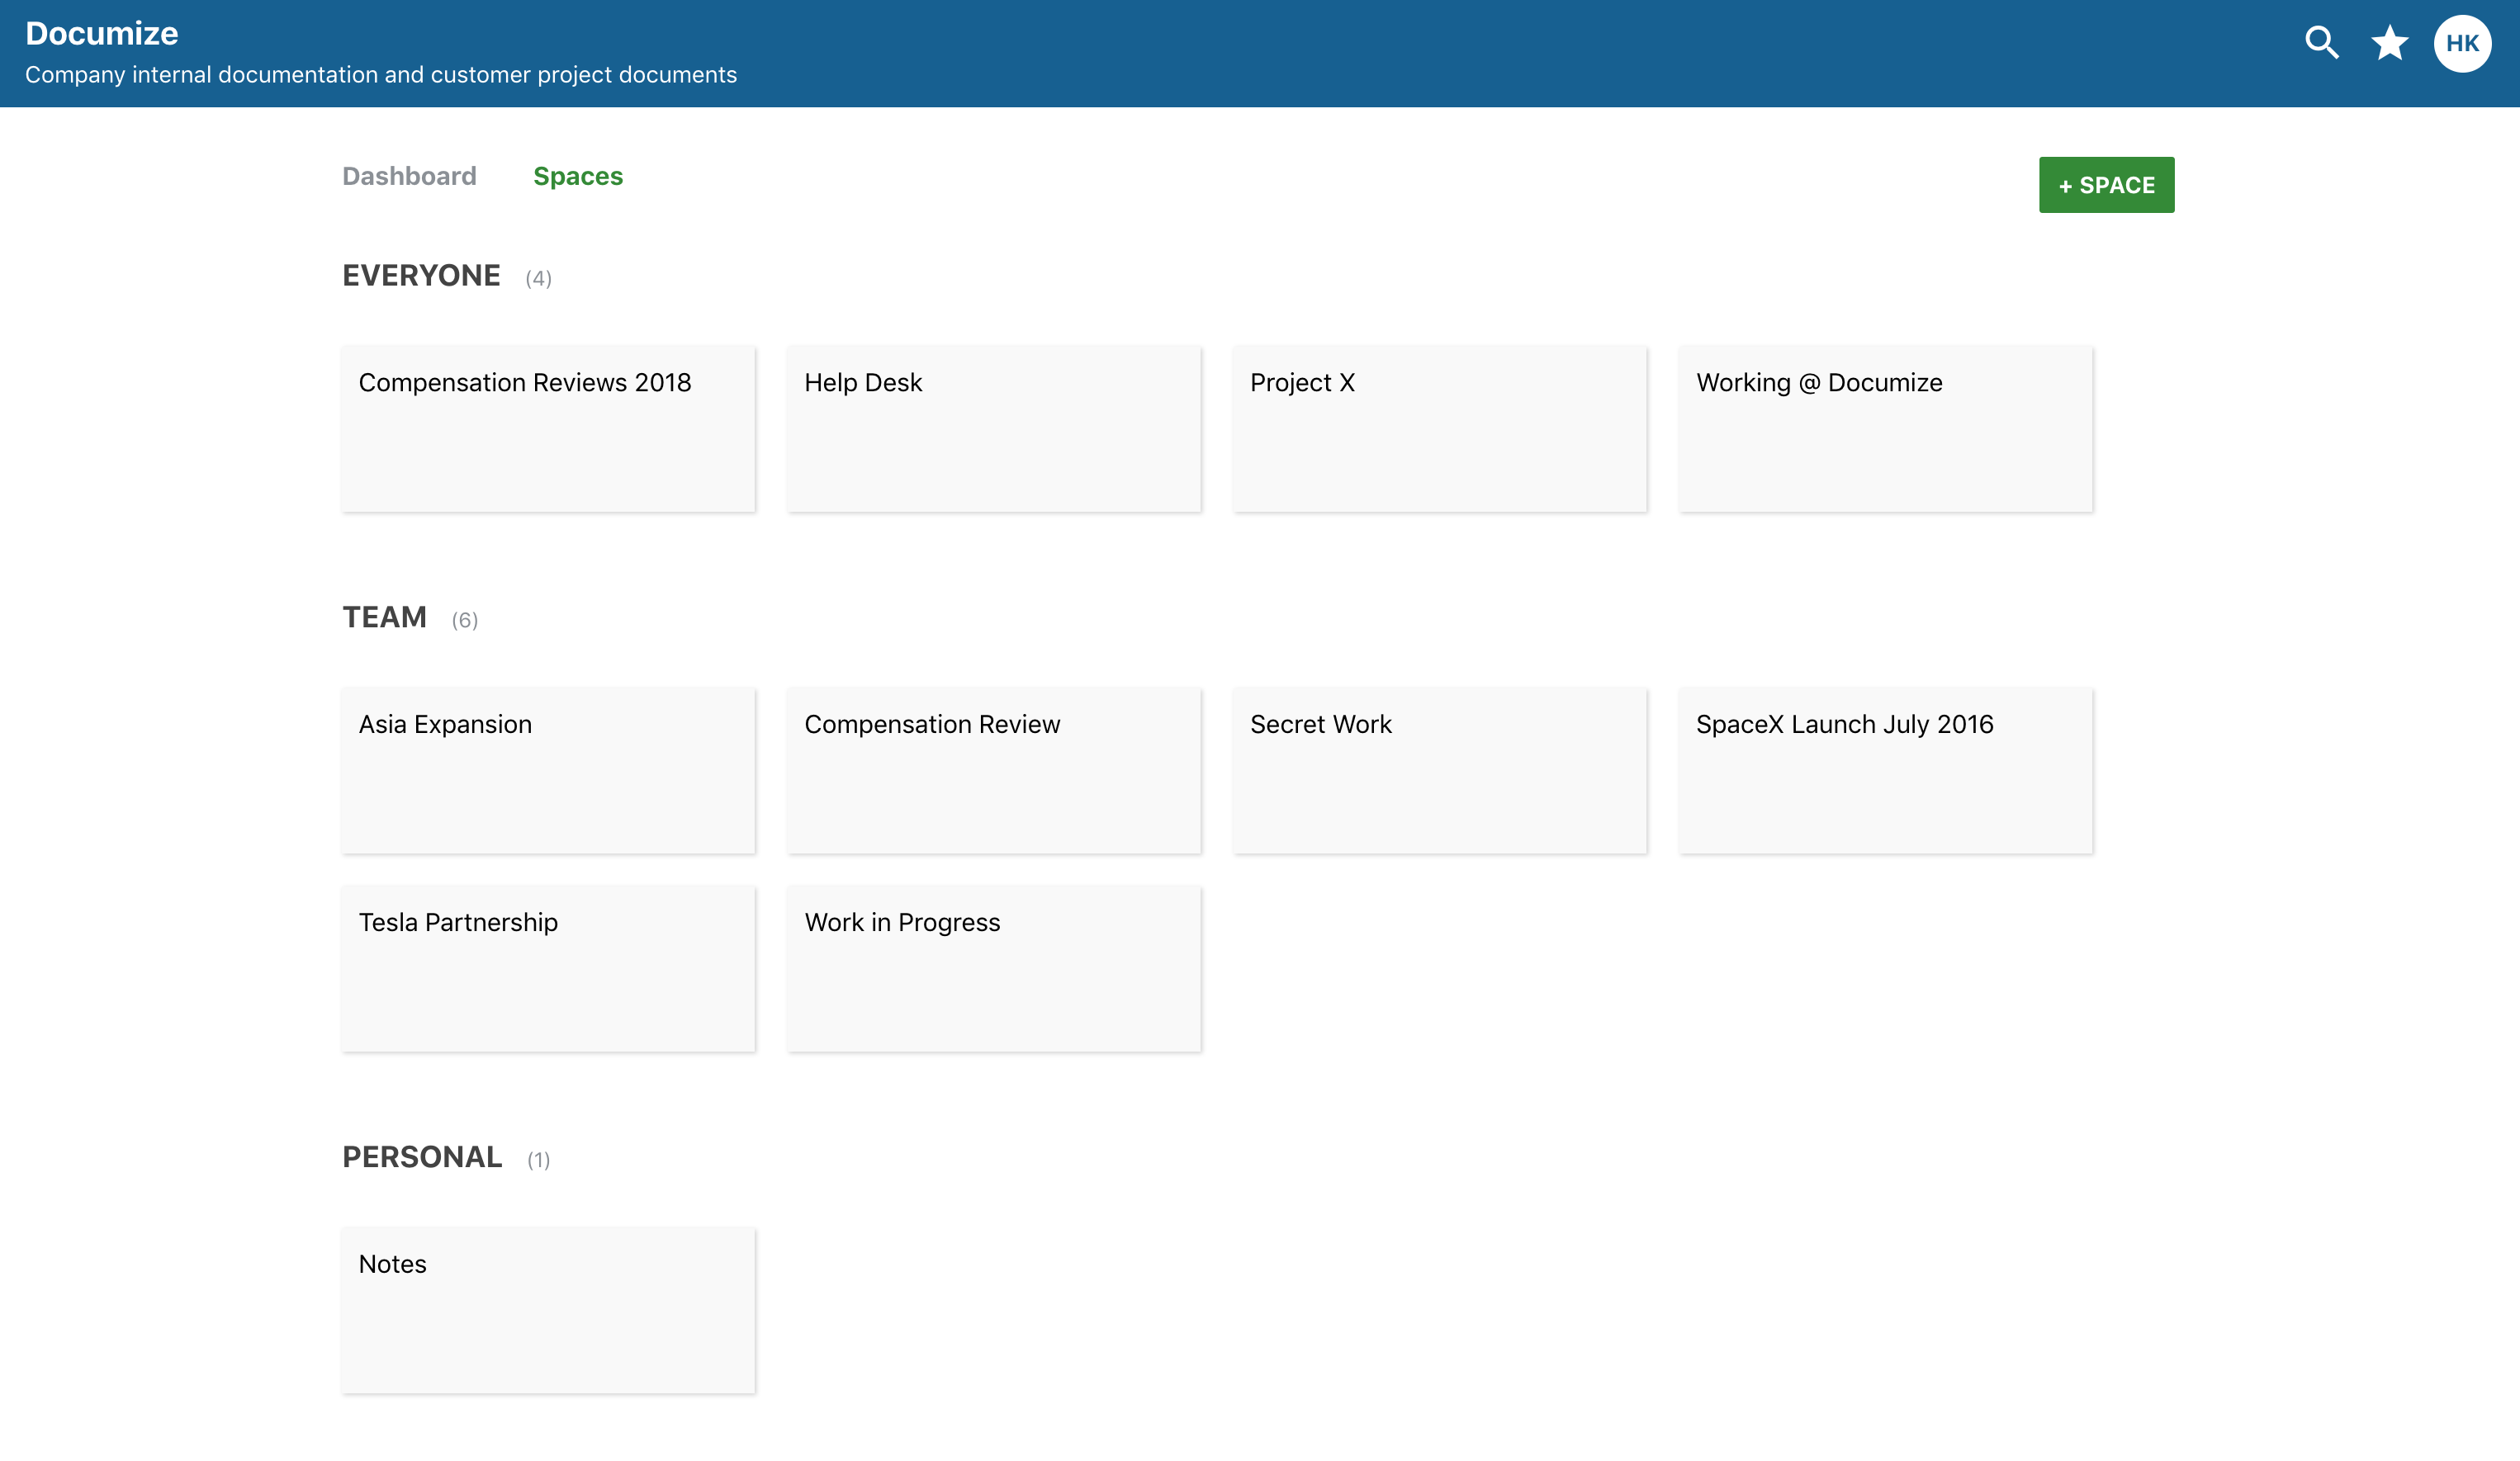
Task: Open the Tesla Partnership space
Action: (x=548, y=969)
